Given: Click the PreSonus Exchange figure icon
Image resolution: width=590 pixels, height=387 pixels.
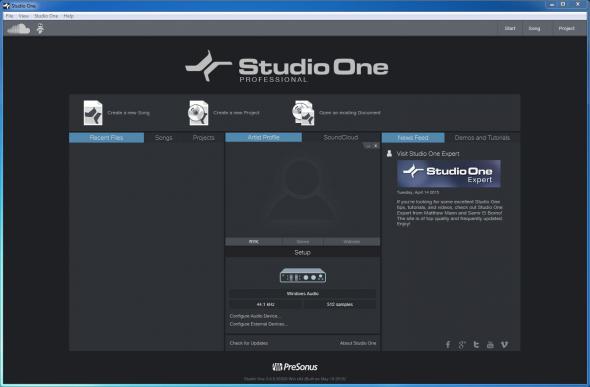Looking at the screenshot, I should point(40,29).
